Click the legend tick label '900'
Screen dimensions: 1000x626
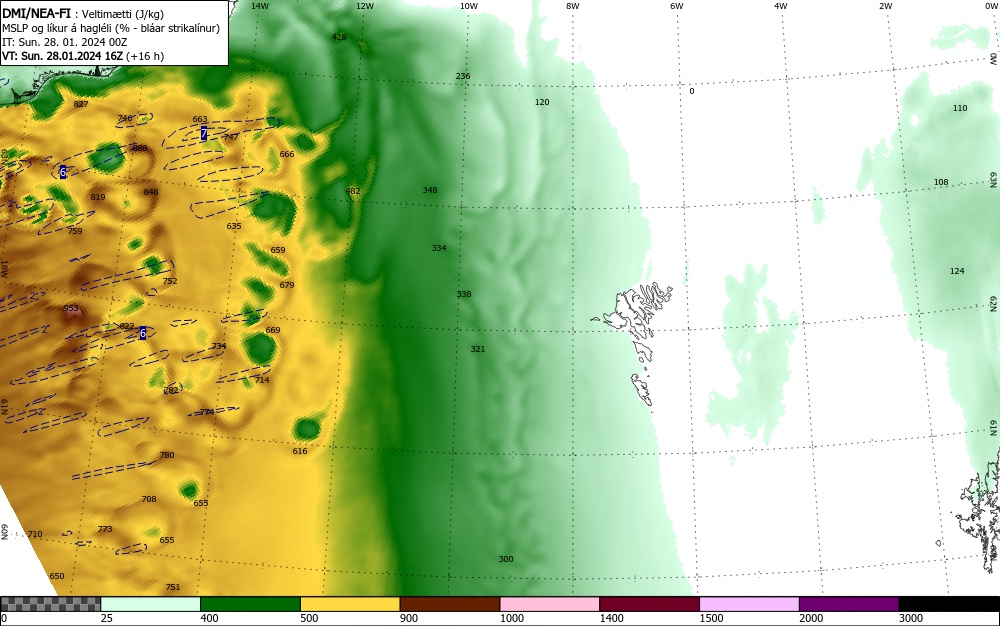click(x=409, y=618)
